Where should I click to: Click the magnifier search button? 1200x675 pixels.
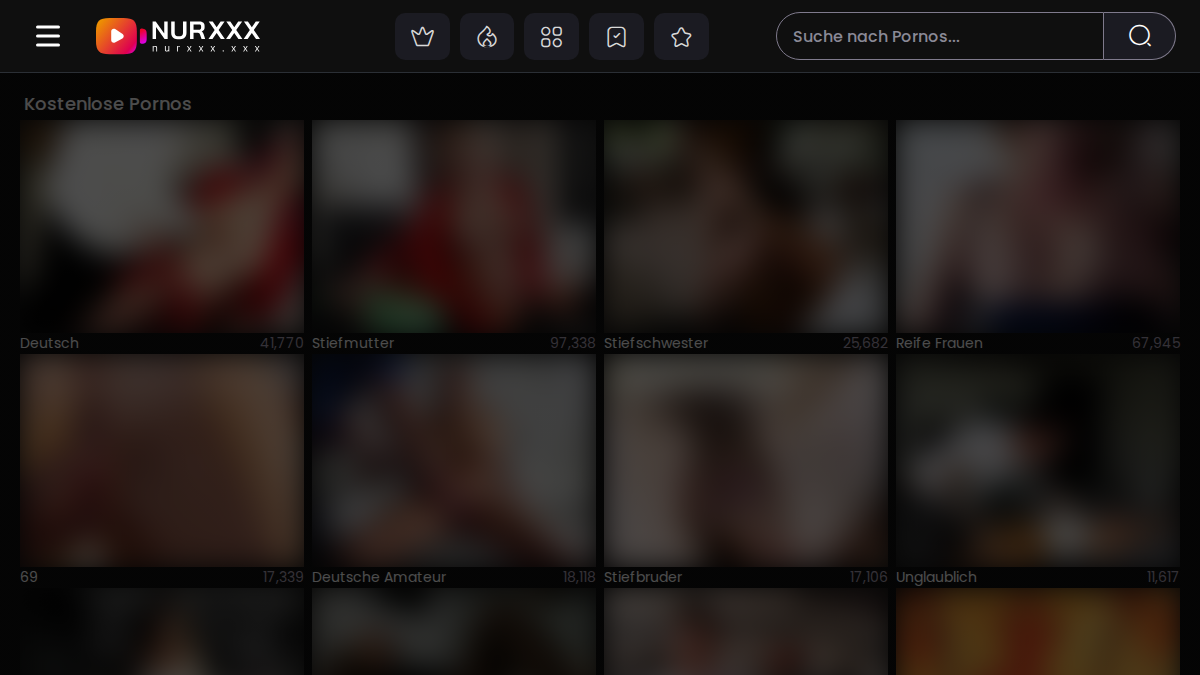(x=1139, y=36)
